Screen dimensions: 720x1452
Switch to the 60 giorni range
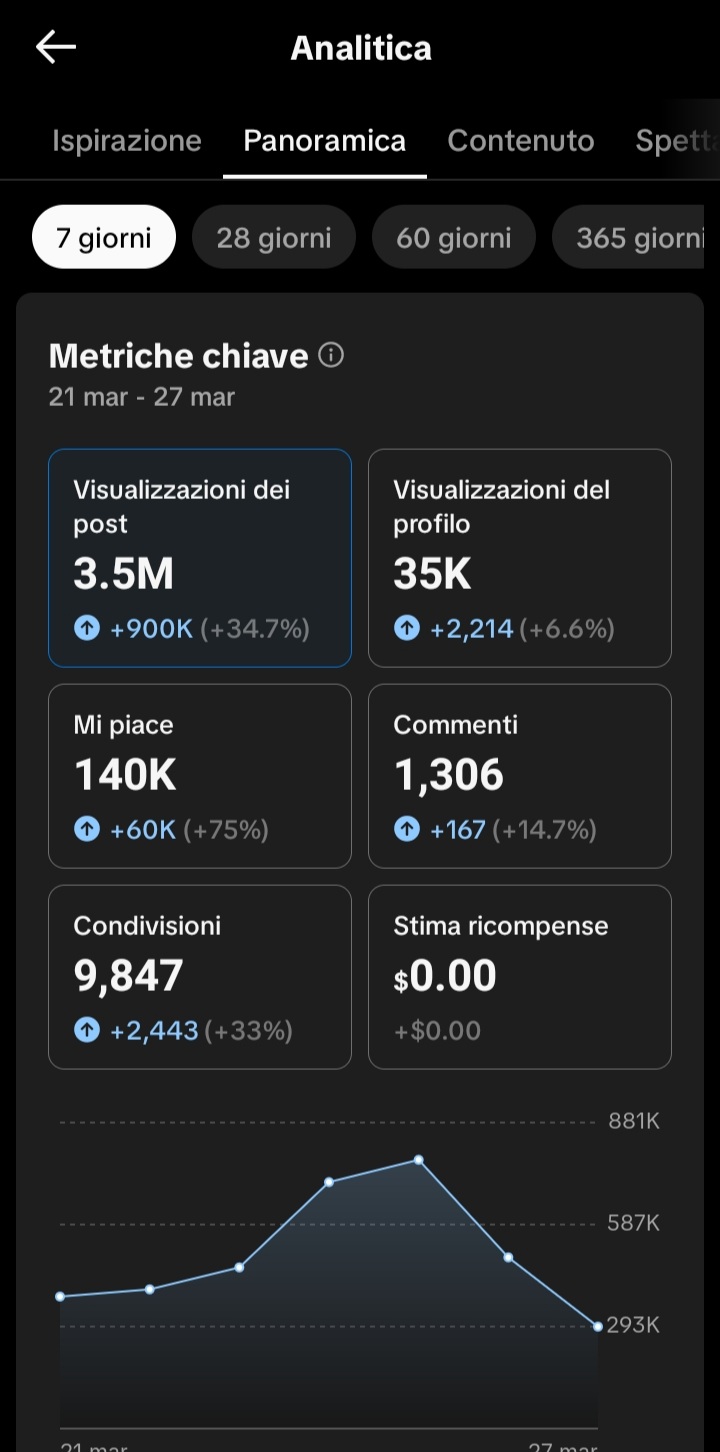point(454,238)
